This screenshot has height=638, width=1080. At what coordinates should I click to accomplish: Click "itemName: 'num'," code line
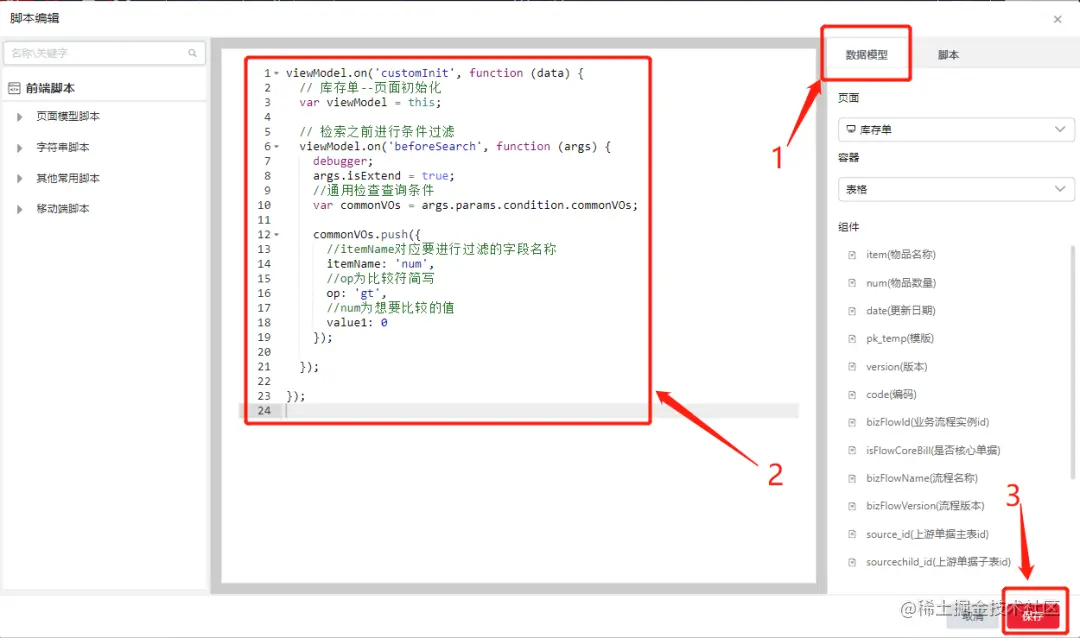coord(380,264)
